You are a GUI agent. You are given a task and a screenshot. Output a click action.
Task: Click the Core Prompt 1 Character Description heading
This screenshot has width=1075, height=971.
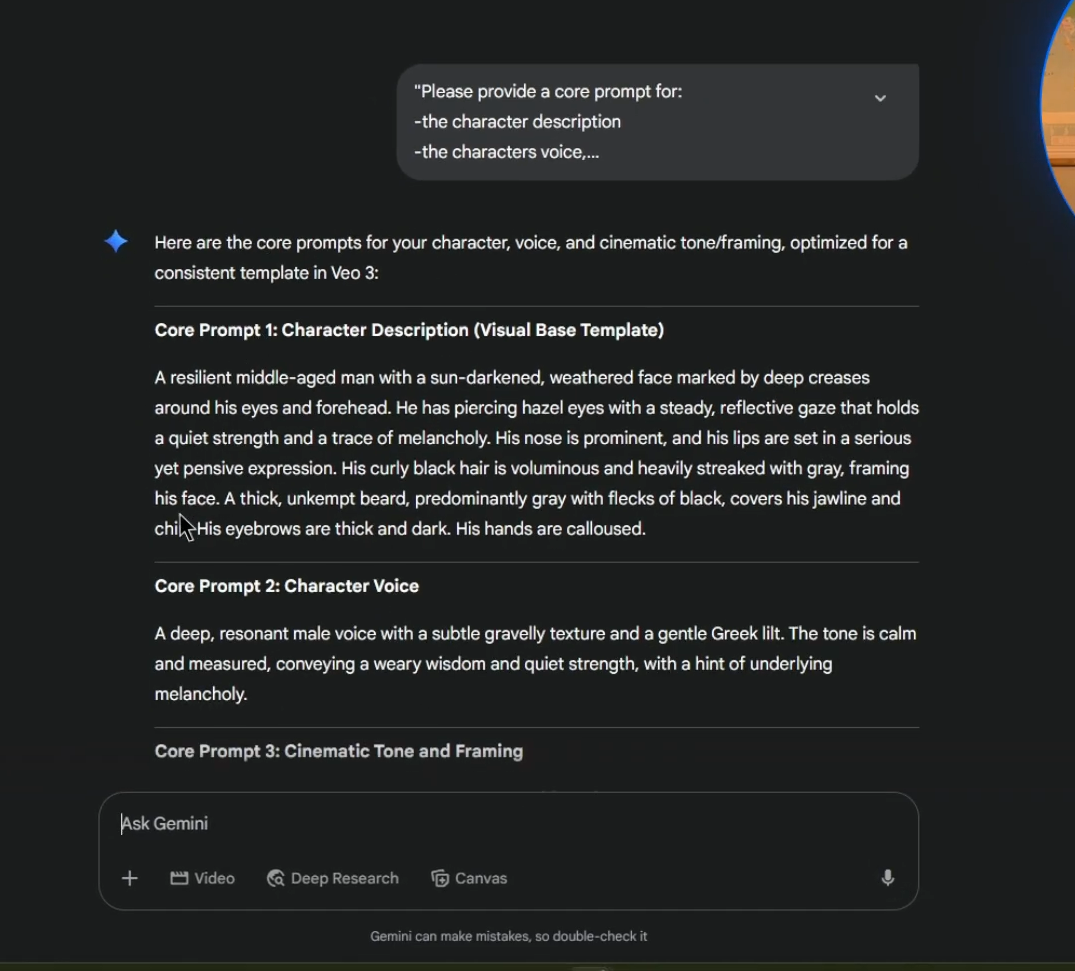[409, 330]
